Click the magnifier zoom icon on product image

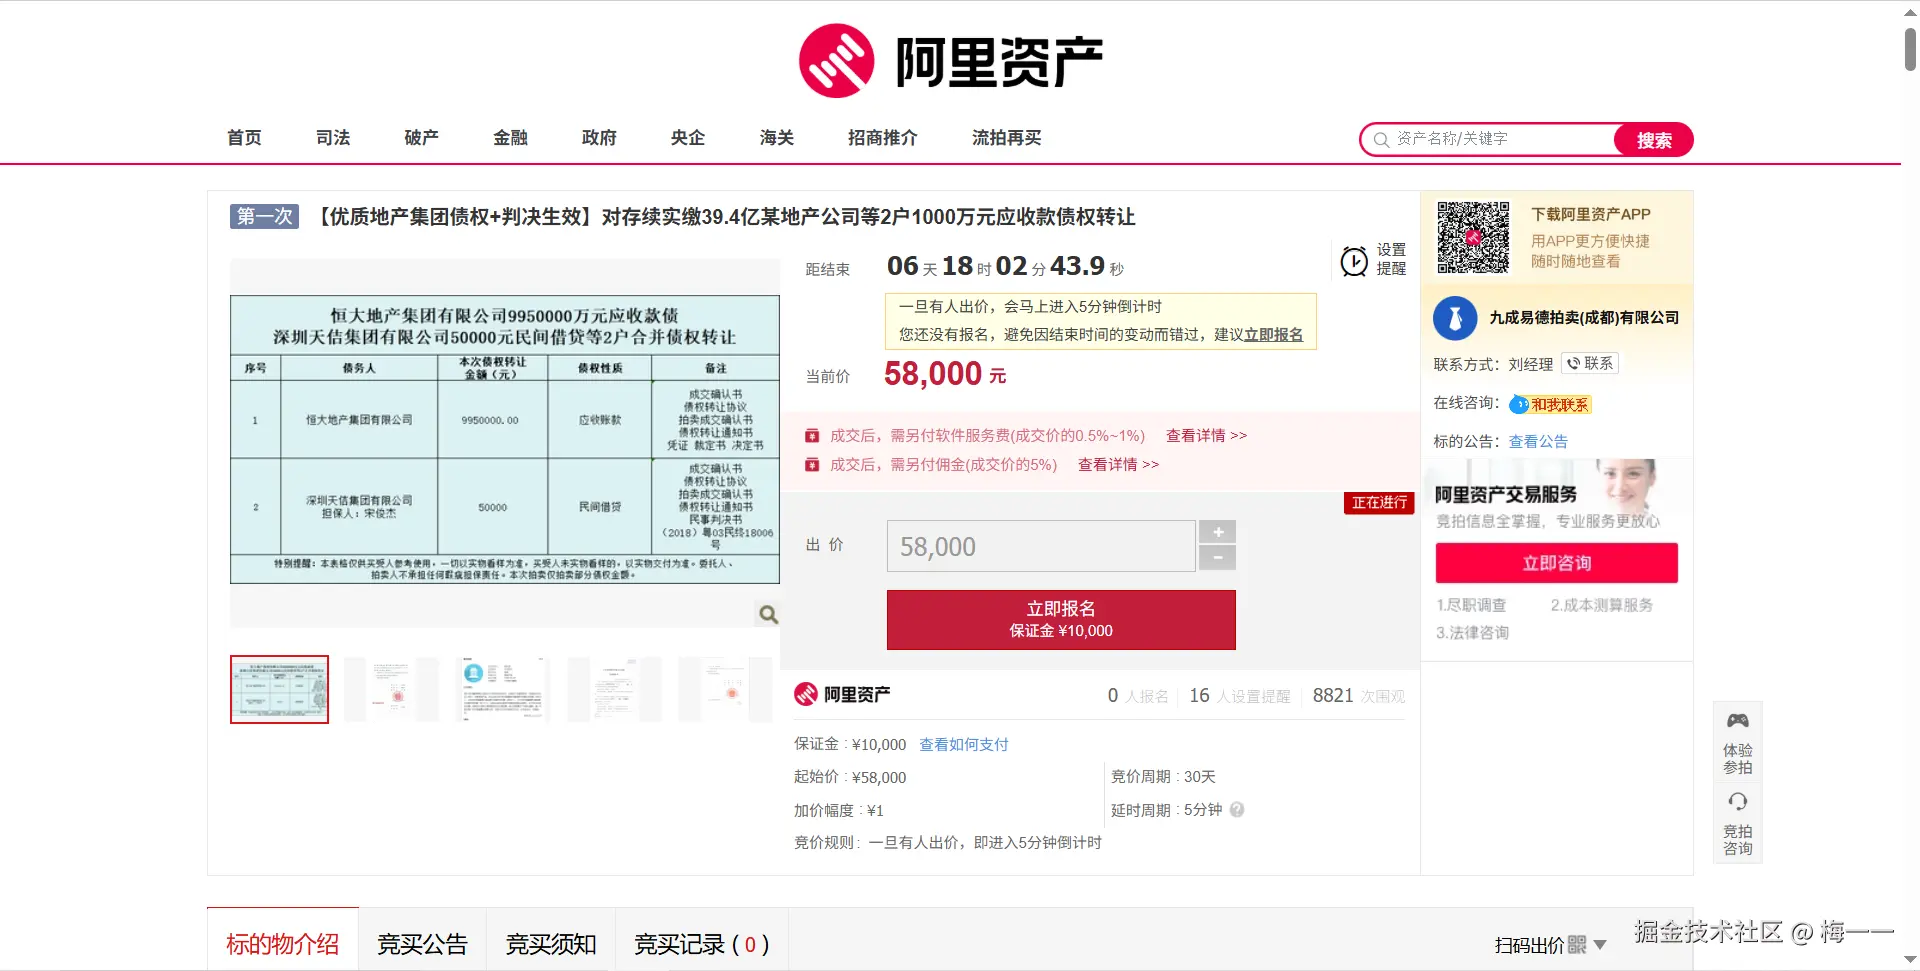[767, 614]
